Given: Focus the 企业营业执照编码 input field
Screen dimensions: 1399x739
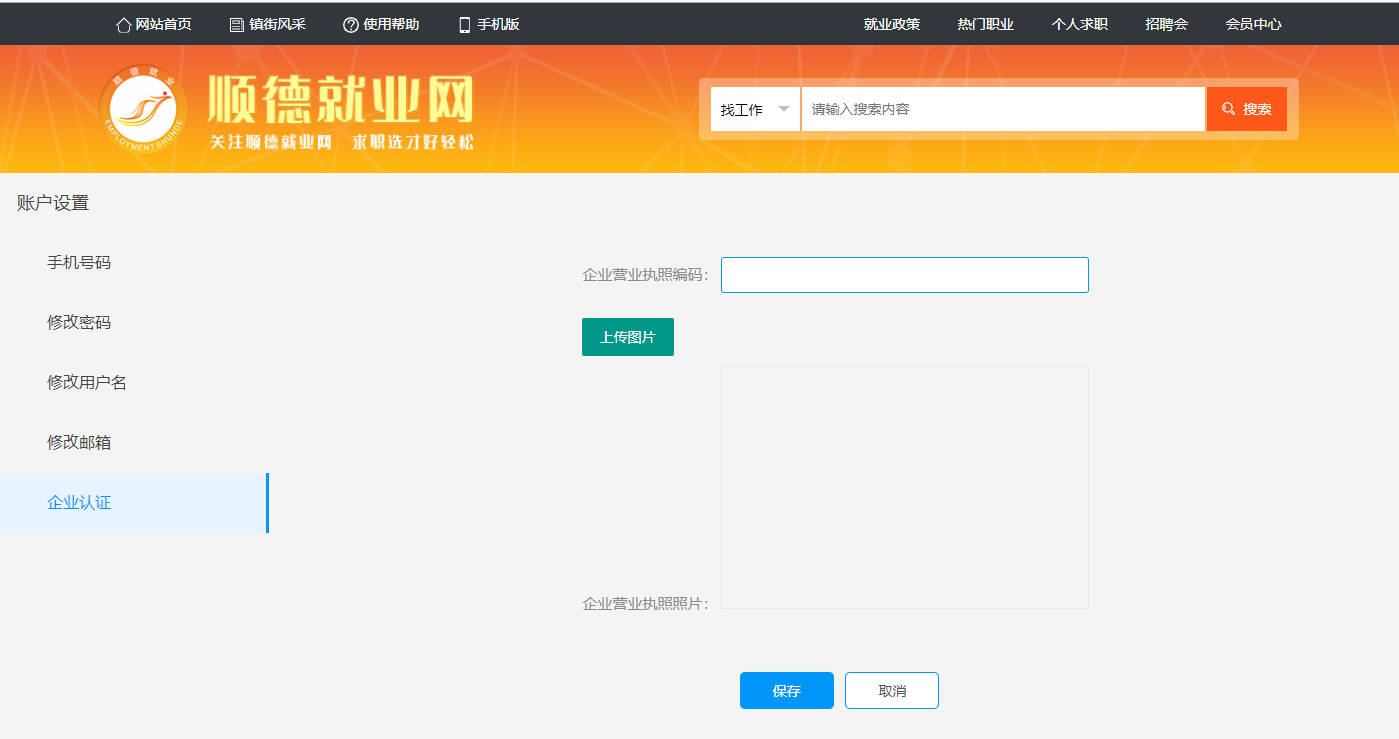Looking at the screenshot, I should [x=904, y=275].
